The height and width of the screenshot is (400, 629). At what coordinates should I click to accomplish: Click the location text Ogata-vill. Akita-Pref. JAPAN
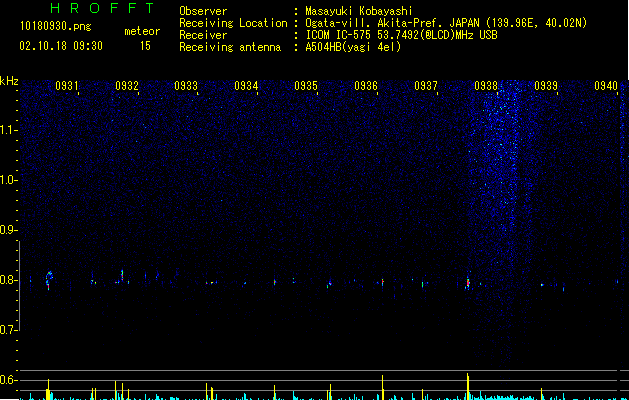pos(392,23)
